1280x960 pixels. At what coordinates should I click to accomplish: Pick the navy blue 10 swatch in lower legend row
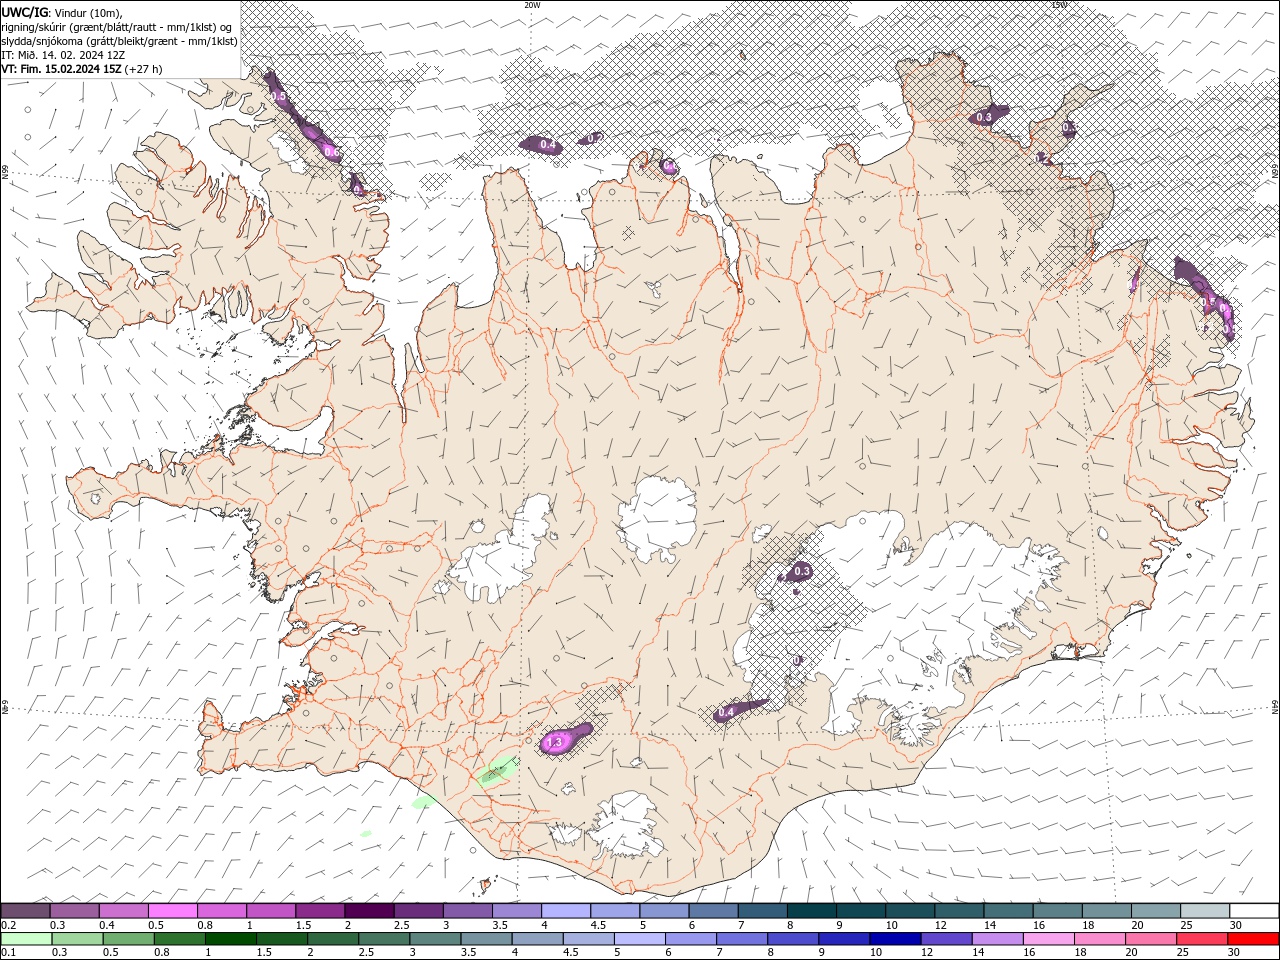point(894,939)
